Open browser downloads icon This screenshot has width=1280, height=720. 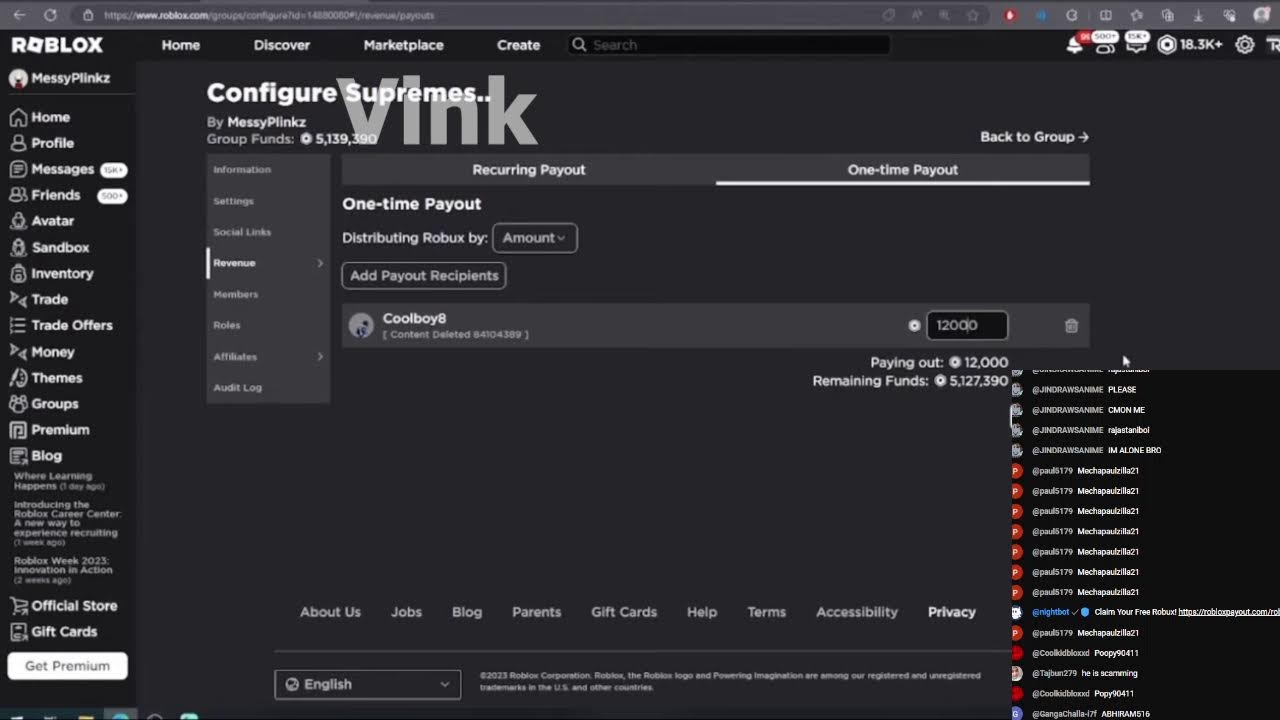coord(1199,15)
